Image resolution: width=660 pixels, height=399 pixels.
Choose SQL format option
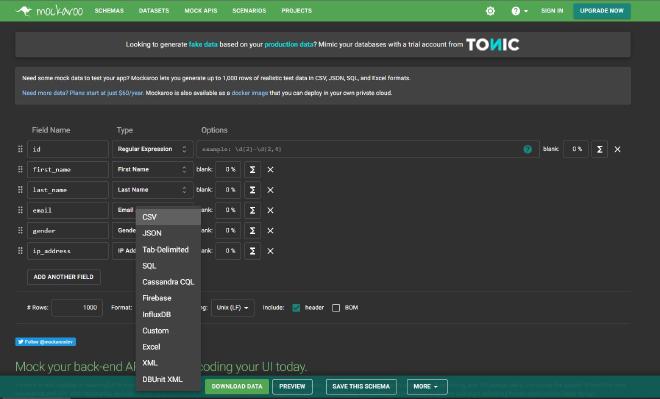click(x=168, y=266)
